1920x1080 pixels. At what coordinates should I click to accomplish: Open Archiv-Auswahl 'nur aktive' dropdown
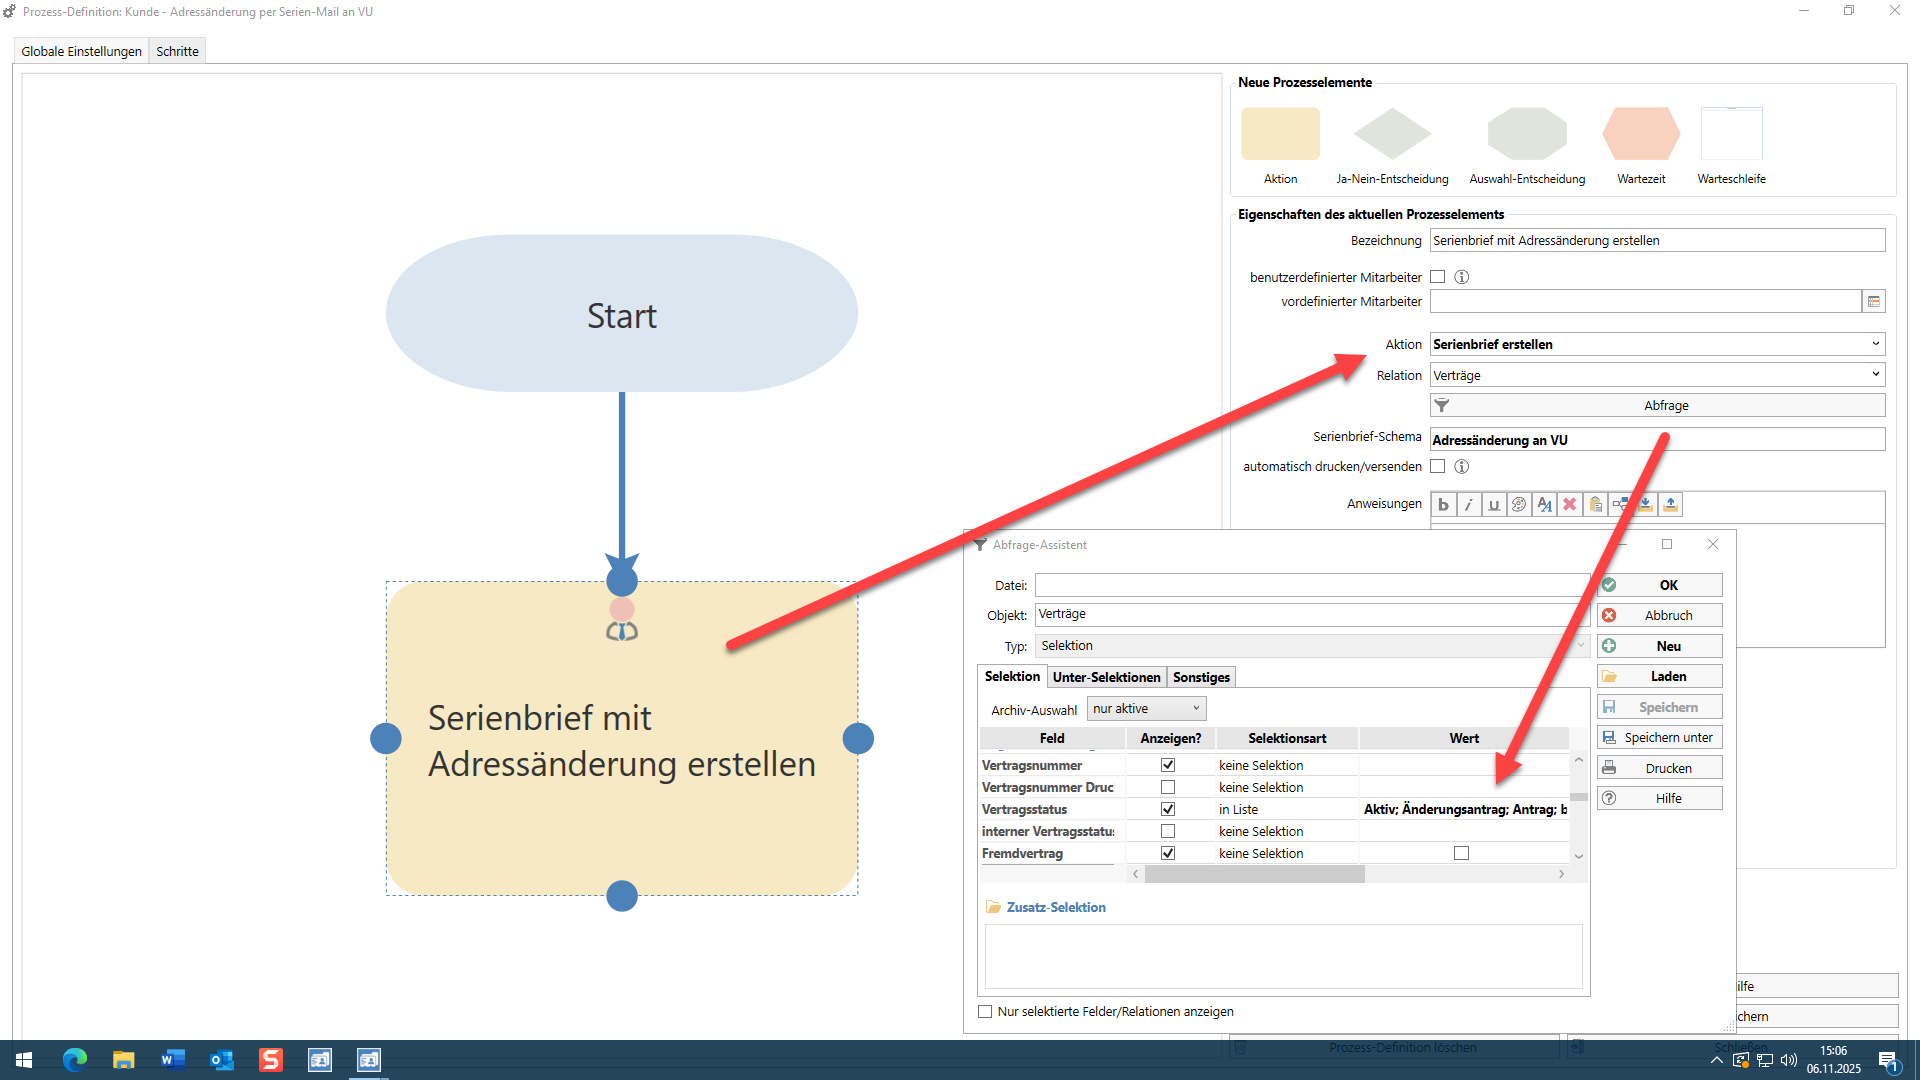click(x=1146, y=709)
